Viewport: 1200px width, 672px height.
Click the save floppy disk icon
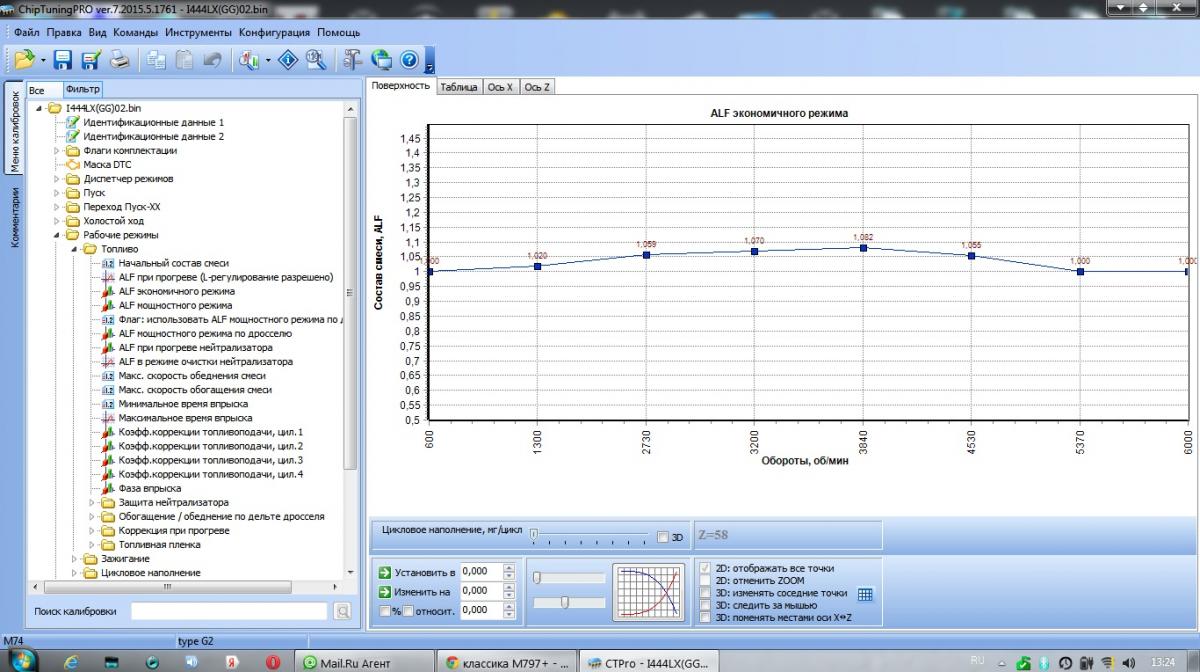[x=62, y=60]
